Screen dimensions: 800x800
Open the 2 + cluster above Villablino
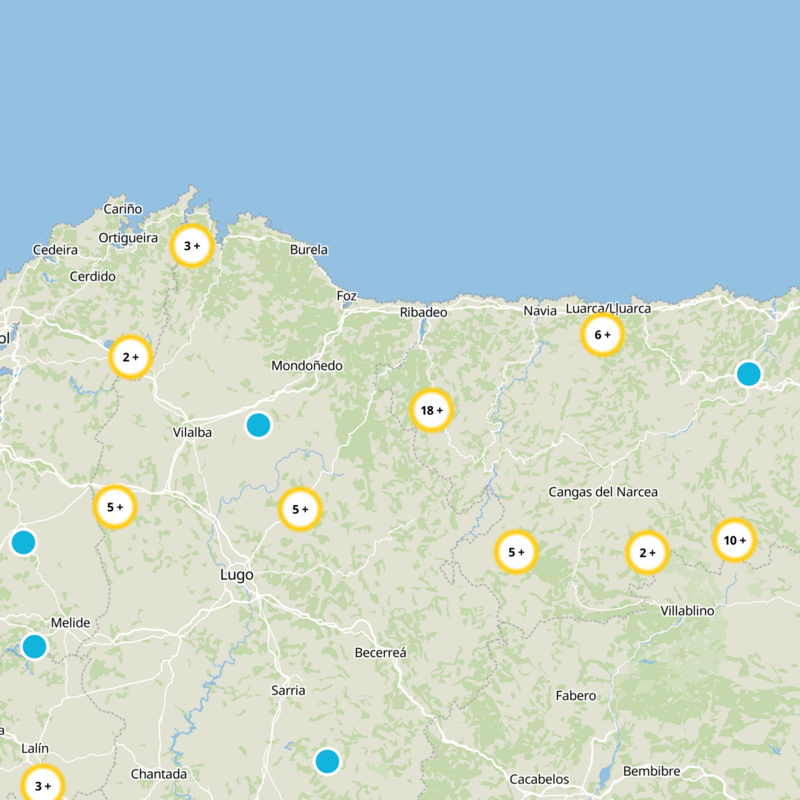[x=647, y=553]
